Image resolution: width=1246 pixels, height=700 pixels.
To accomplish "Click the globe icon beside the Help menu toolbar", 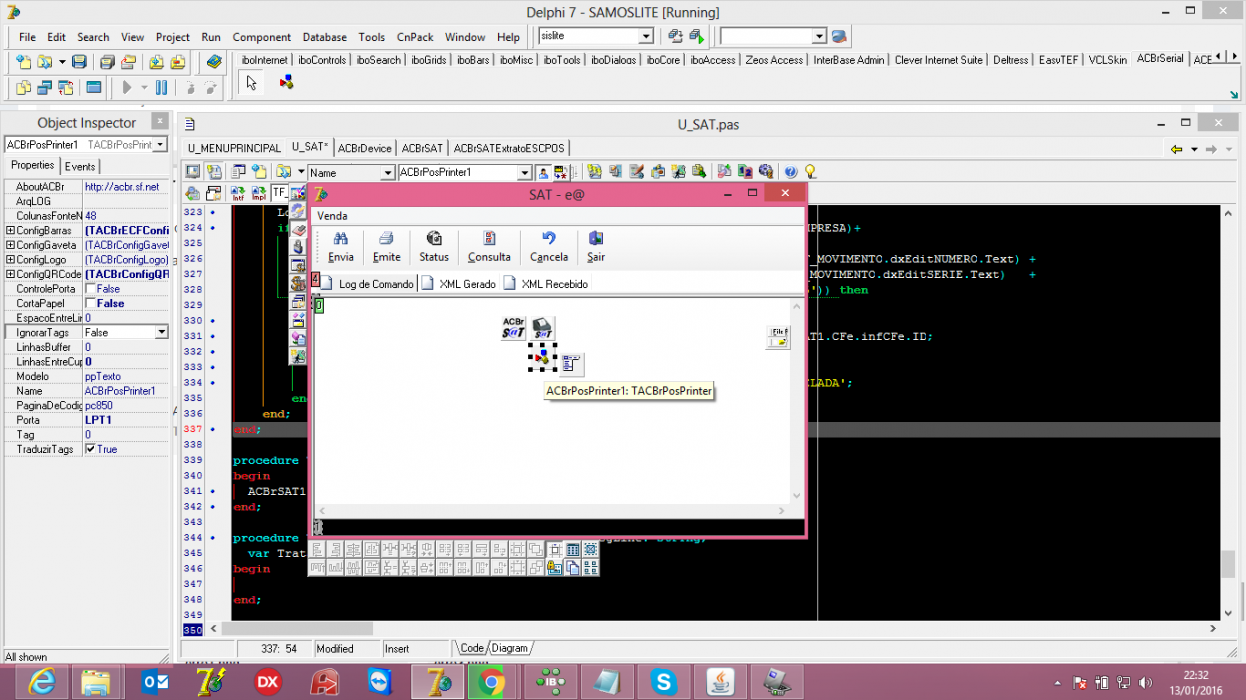I will pos(839,36).
